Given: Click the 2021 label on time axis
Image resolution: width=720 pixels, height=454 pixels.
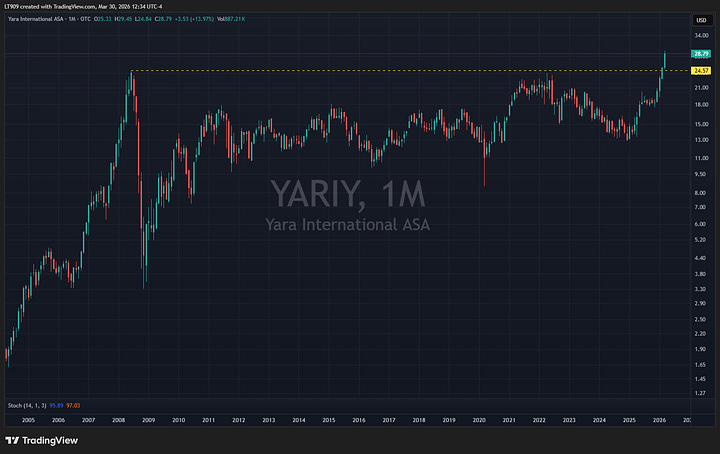Looking at the screenshot, I should tap(509, 420).
